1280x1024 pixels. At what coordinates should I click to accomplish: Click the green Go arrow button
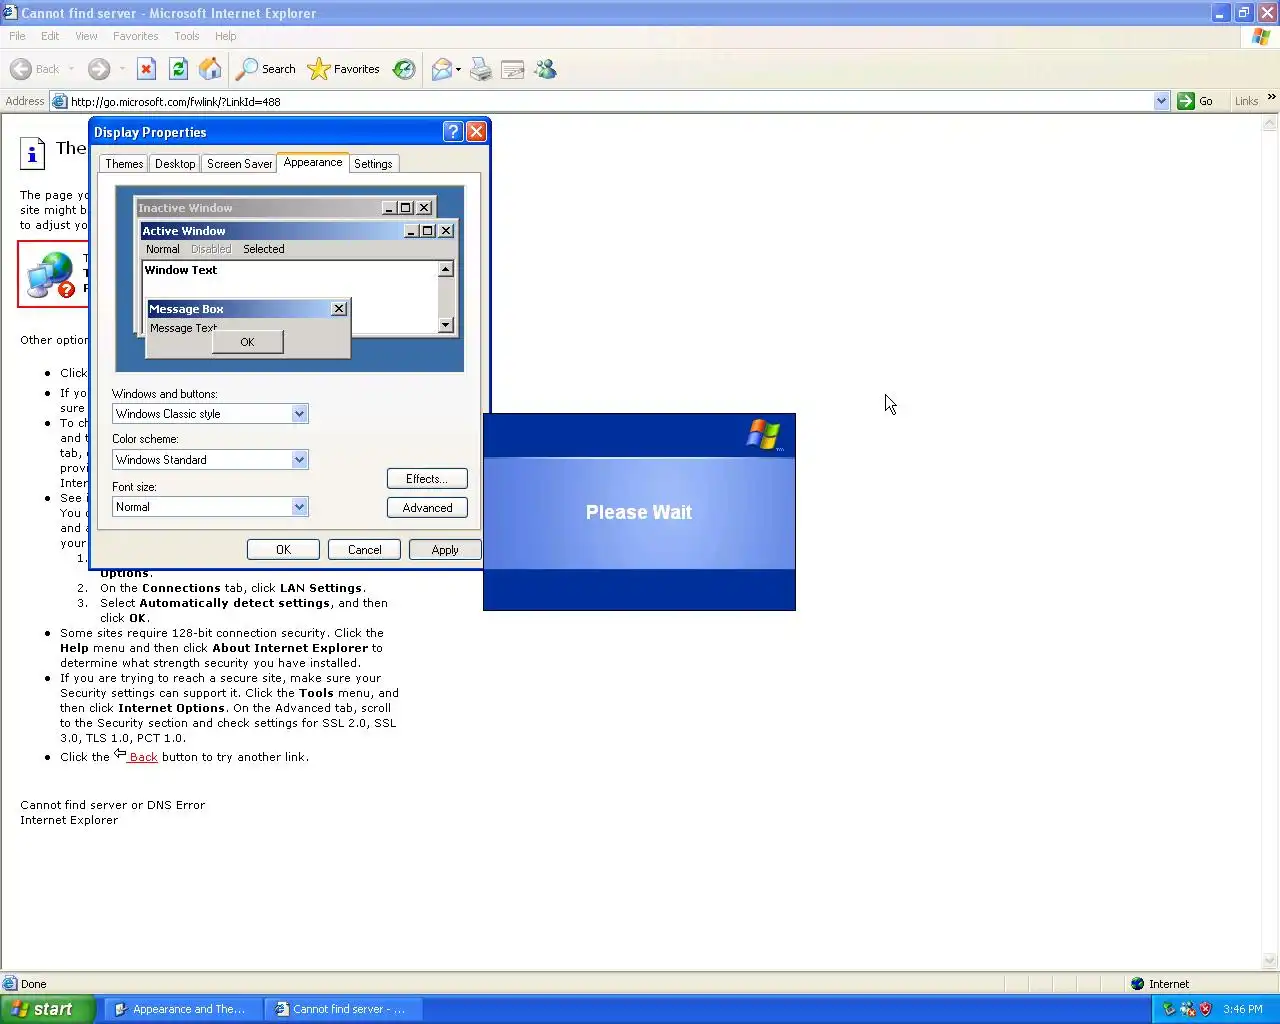coord(1186,101)
